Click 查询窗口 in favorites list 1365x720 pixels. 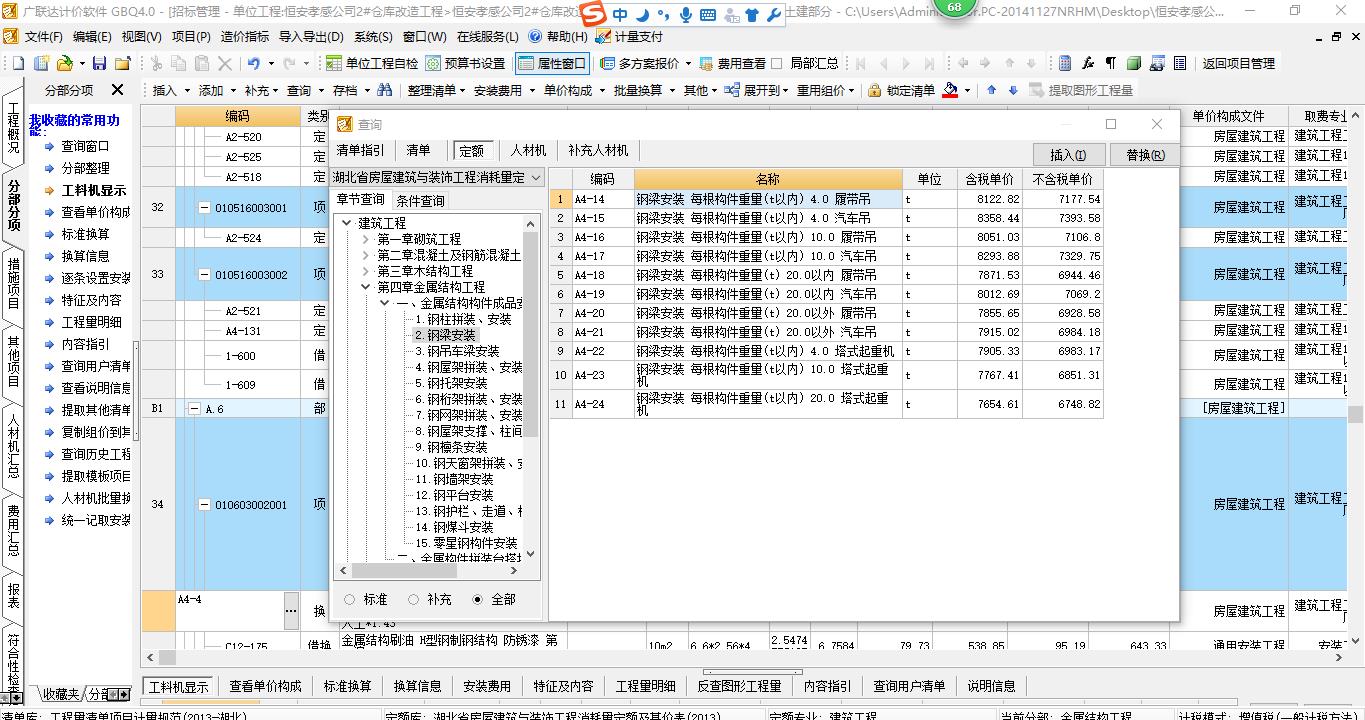tap(86, 146)
